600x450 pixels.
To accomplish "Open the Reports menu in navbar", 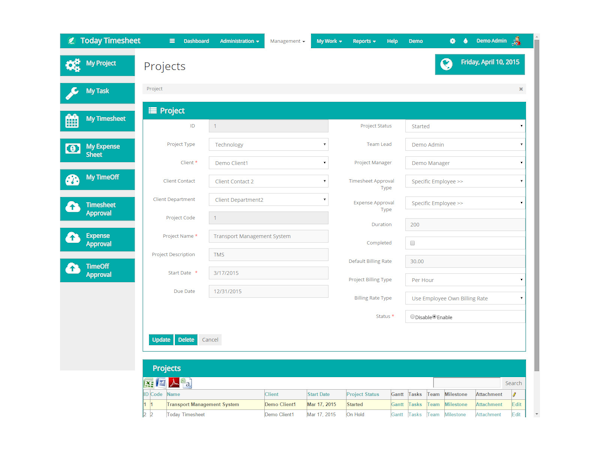I will click(364, 41).
